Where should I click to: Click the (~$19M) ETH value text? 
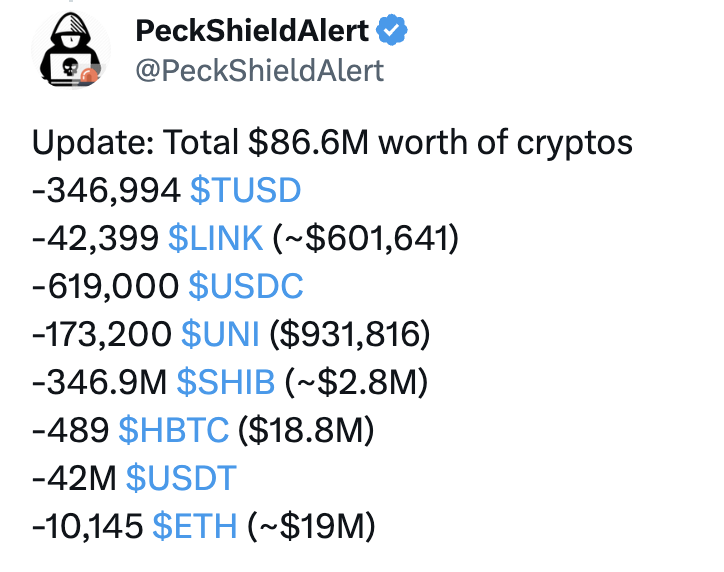pos(312,526)
